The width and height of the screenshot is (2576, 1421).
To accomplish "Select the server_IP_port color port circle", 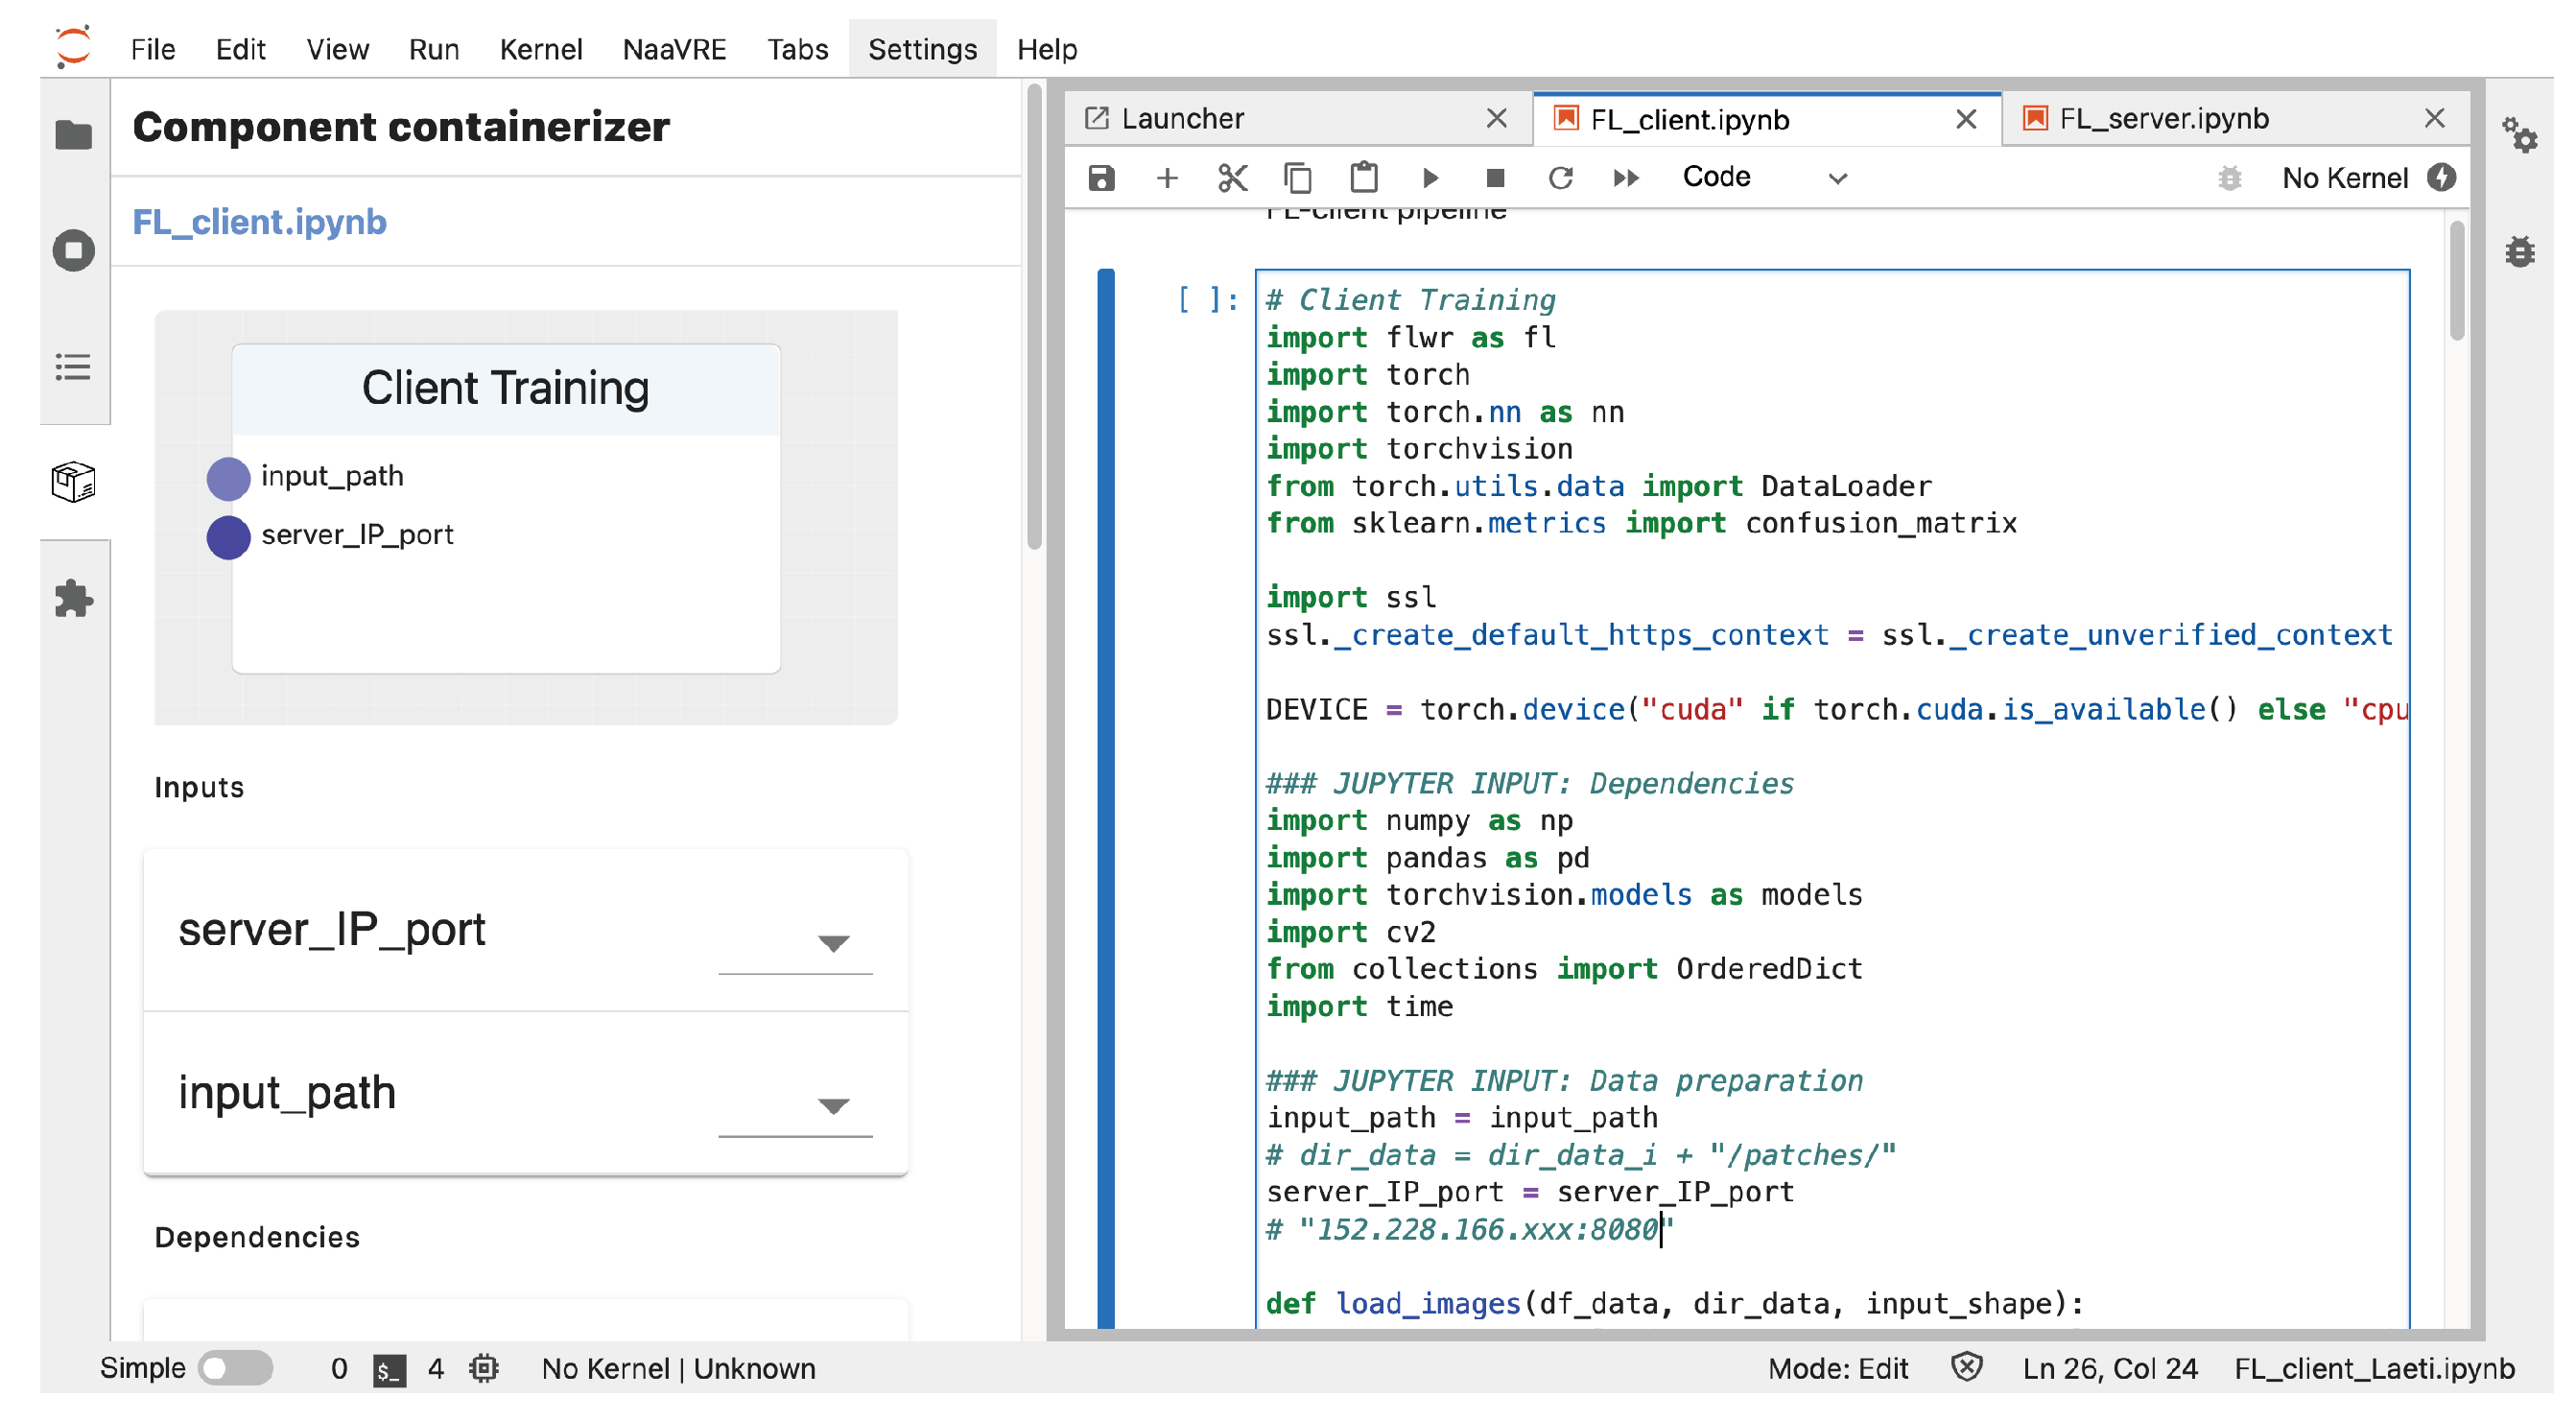I will pos(228,537).
